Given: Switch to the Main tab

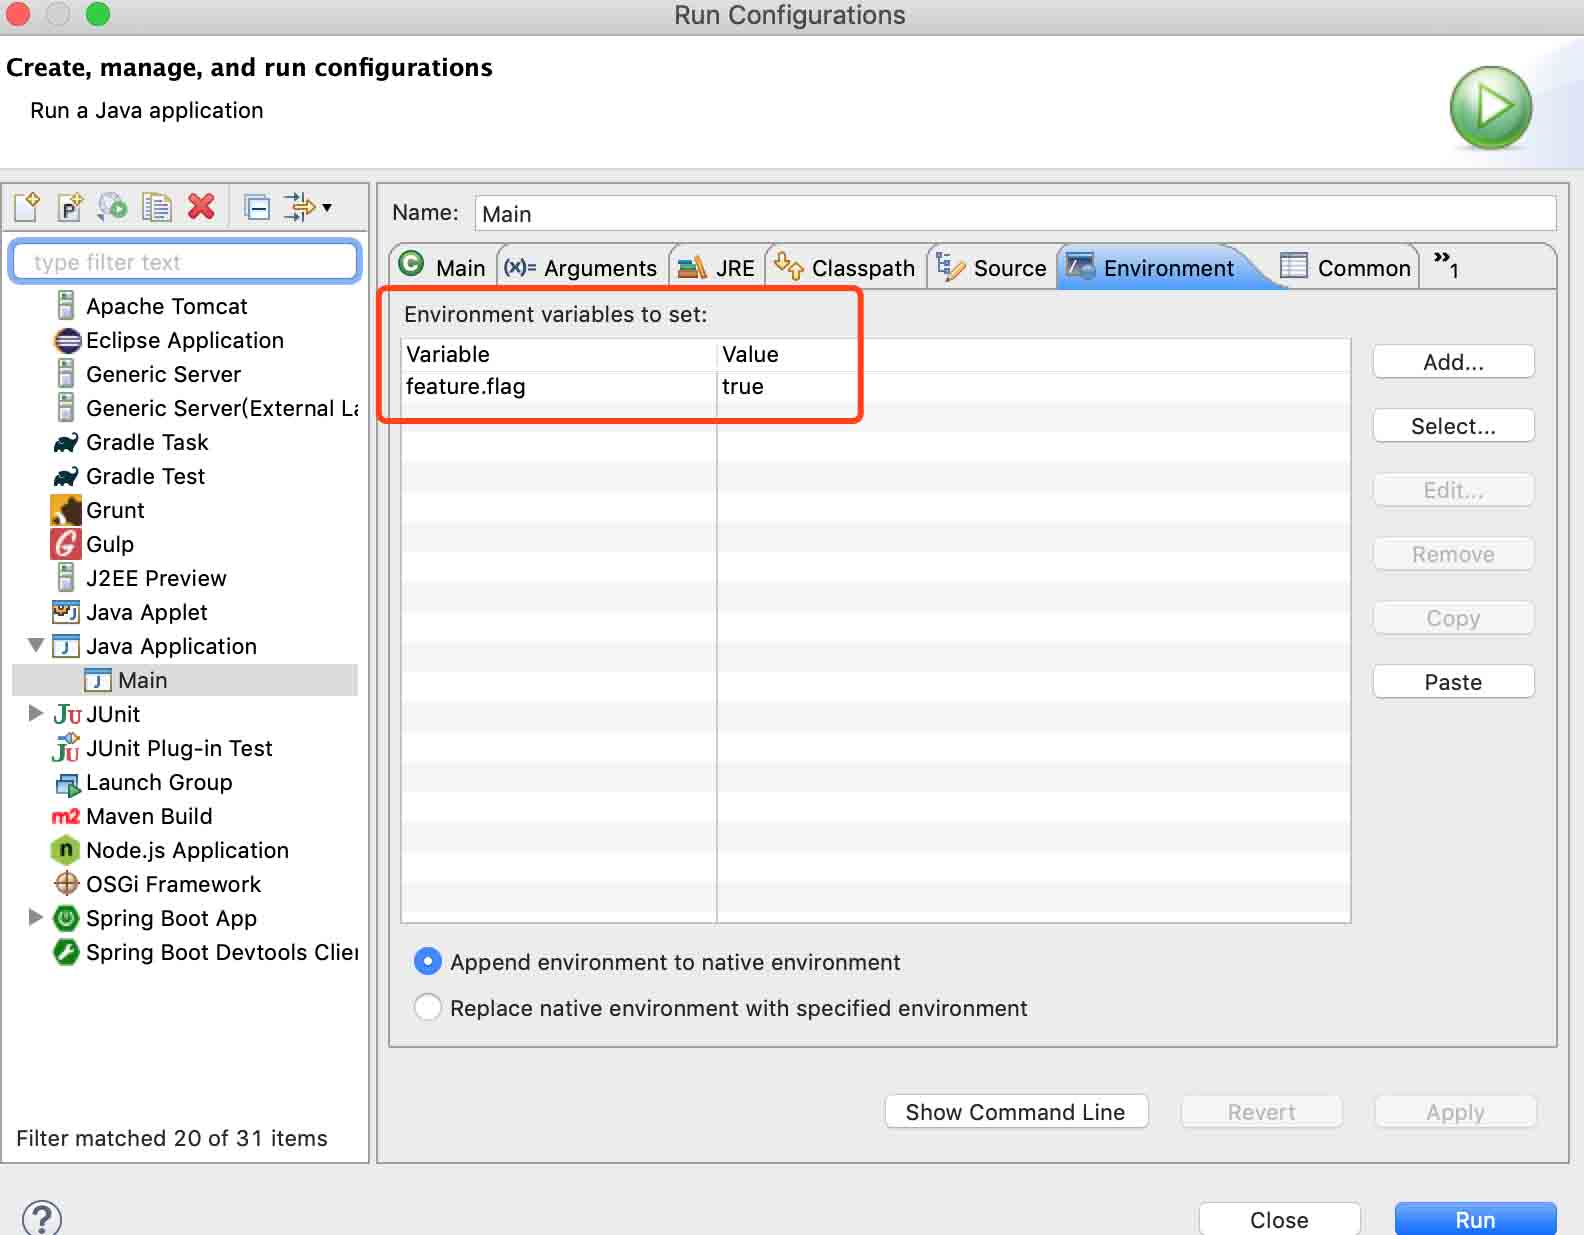Looking at the screenshot, I should pos(442,266).
